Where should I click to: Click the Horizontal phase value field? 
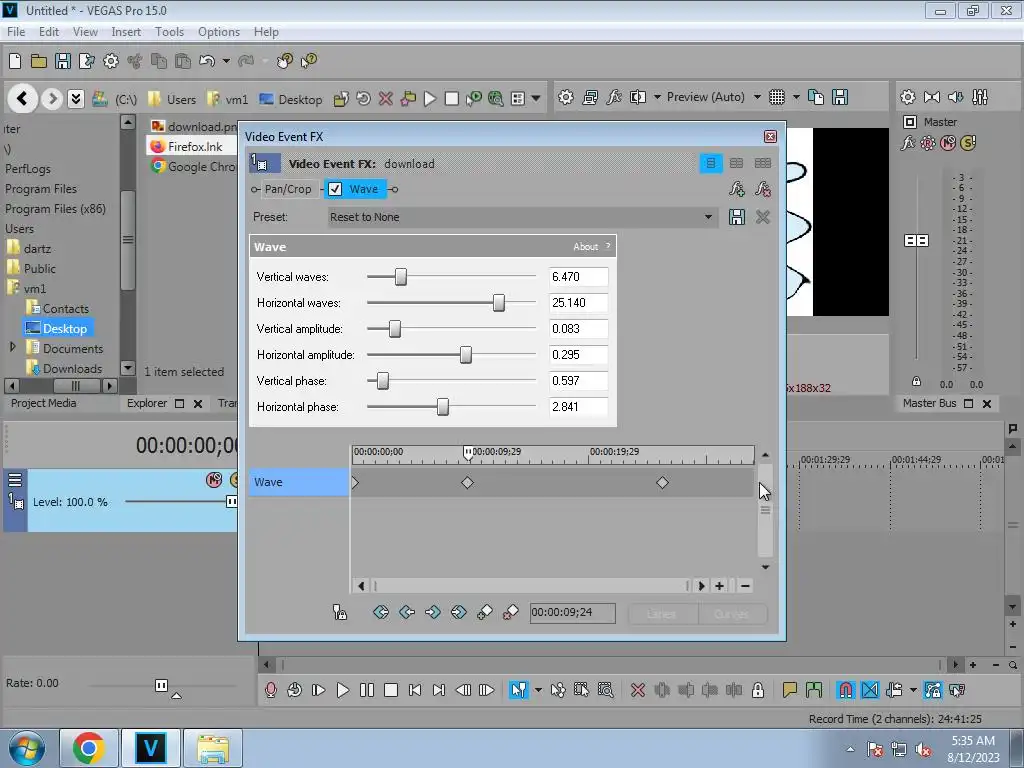[579, 407]
